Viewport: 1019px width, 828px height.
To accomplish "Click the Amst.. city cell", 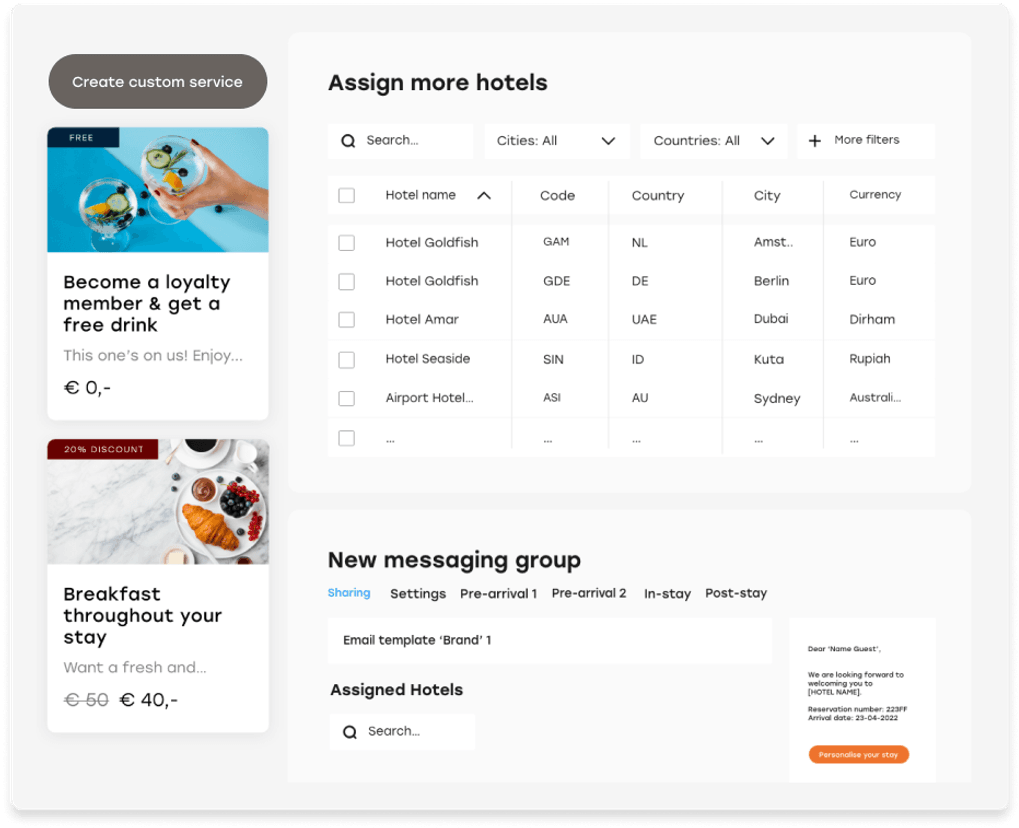I will click(x=773, y=242).
